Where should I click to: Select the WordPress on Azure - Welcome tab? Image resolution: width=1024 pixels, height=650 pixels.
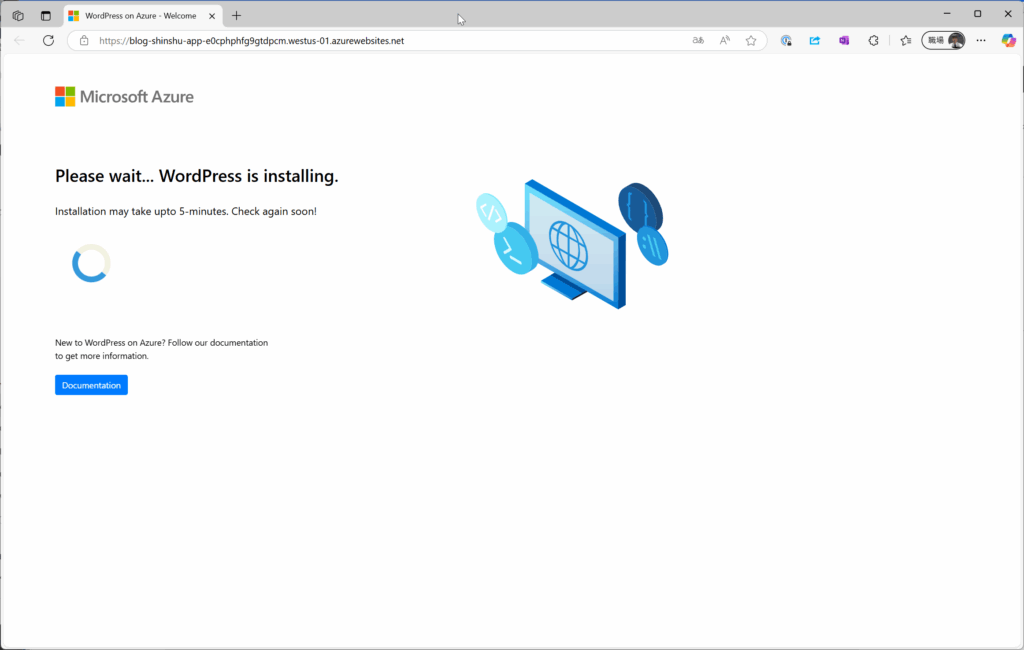coord(142,16)
